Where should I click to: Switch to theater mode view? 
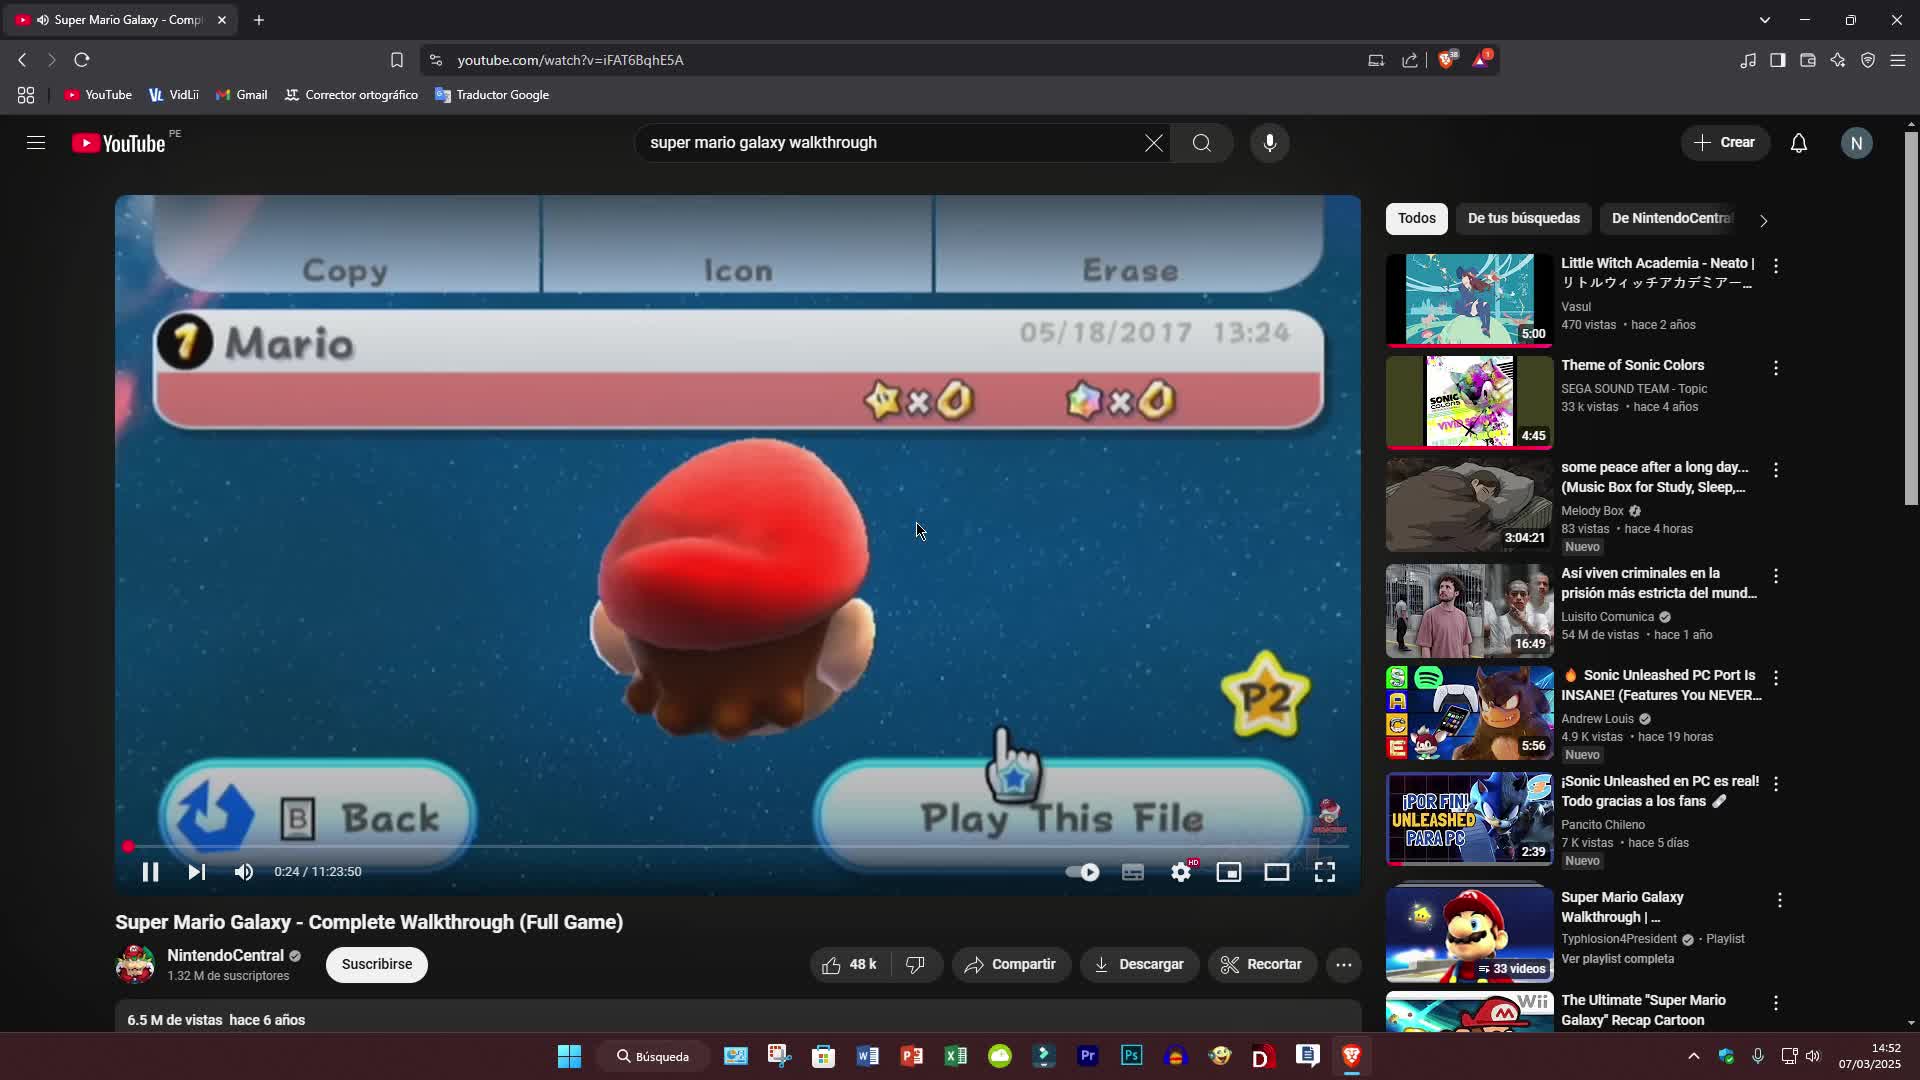pyautogui.click(x=1277, y=872)
